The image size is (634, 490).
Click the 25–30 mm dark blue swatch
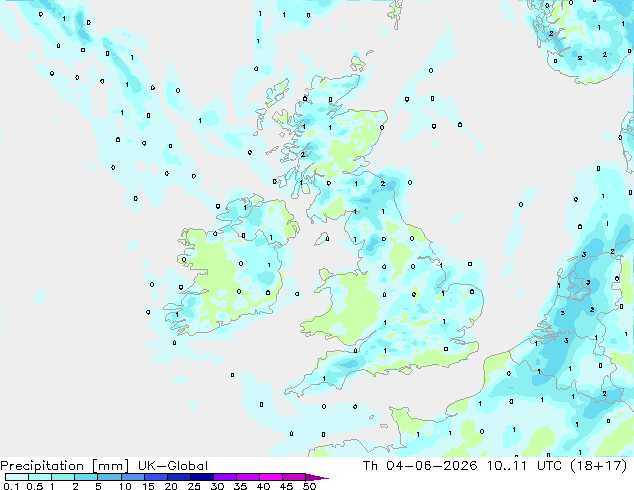pyautogui.click(x=201, y=477)
